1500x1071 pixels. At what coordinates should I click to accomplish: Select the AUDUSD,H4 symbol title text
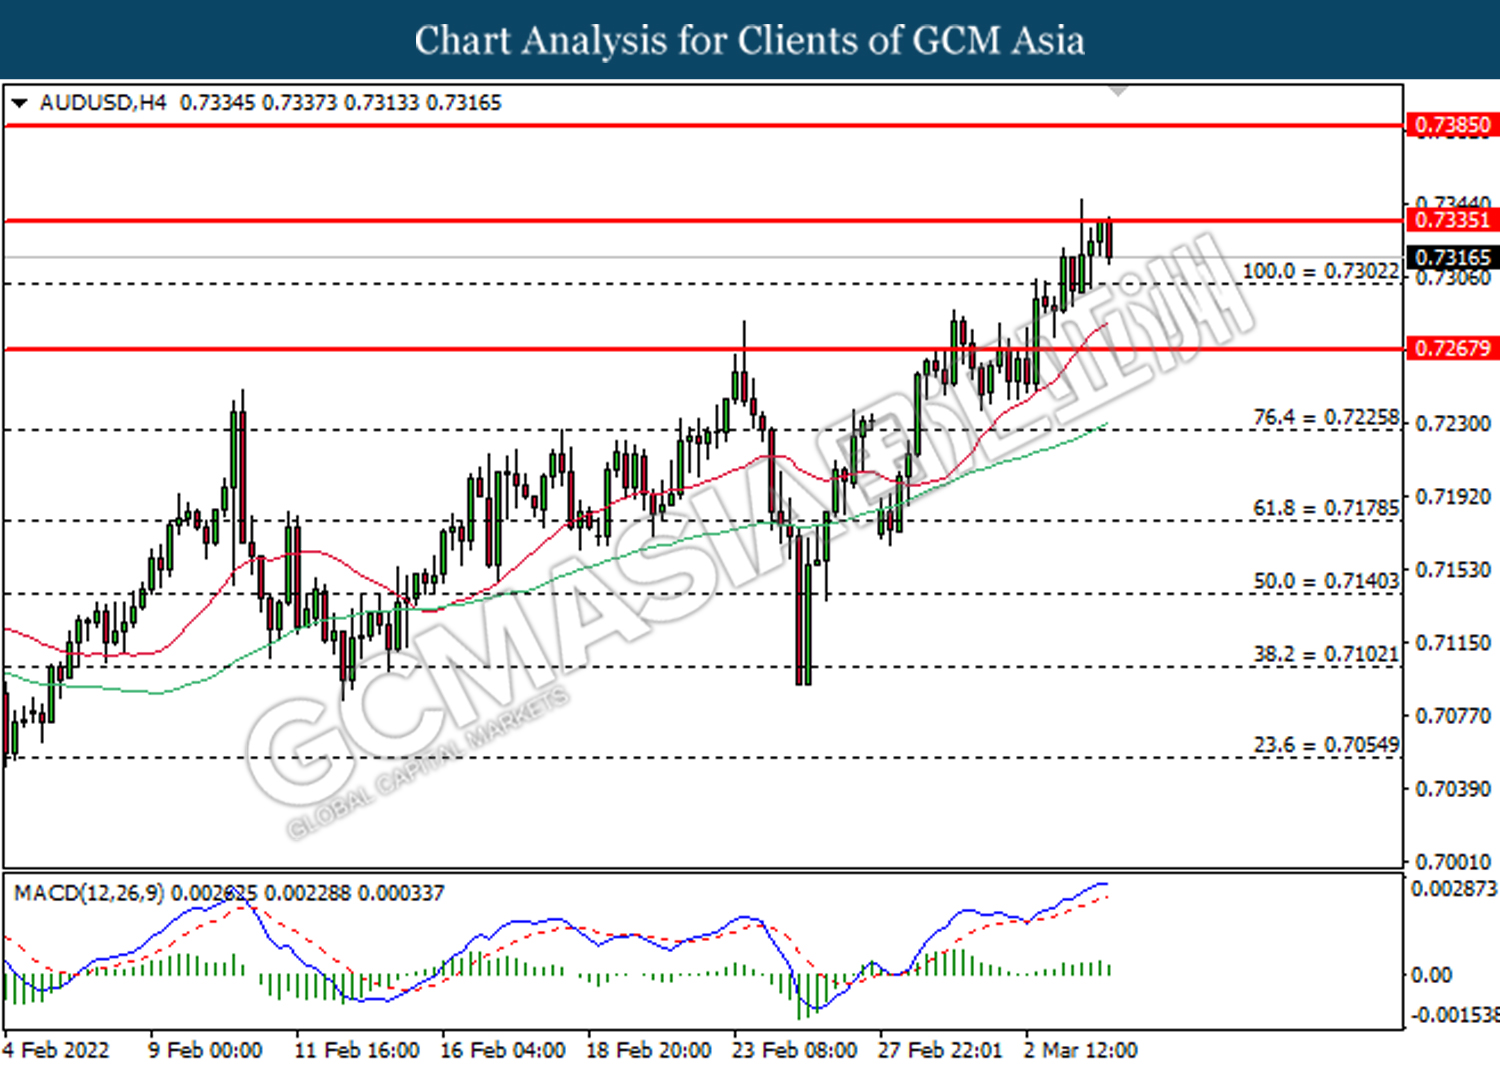(x=103, y=103)
